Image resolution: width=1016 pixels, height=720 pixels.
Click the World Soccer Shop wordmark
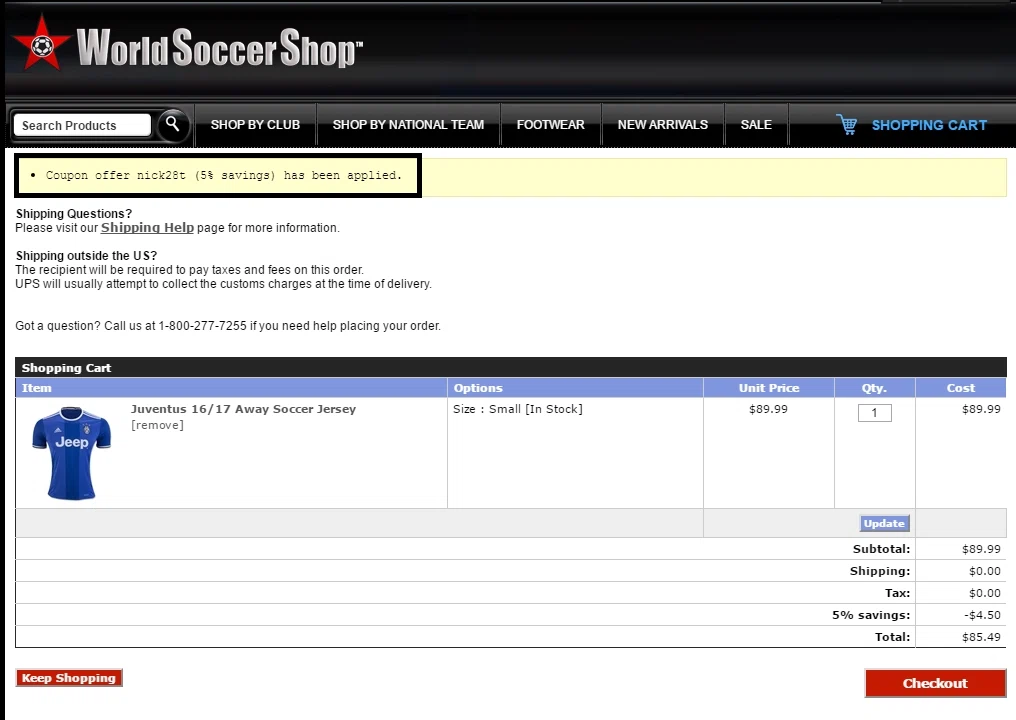tap(219, 47)
